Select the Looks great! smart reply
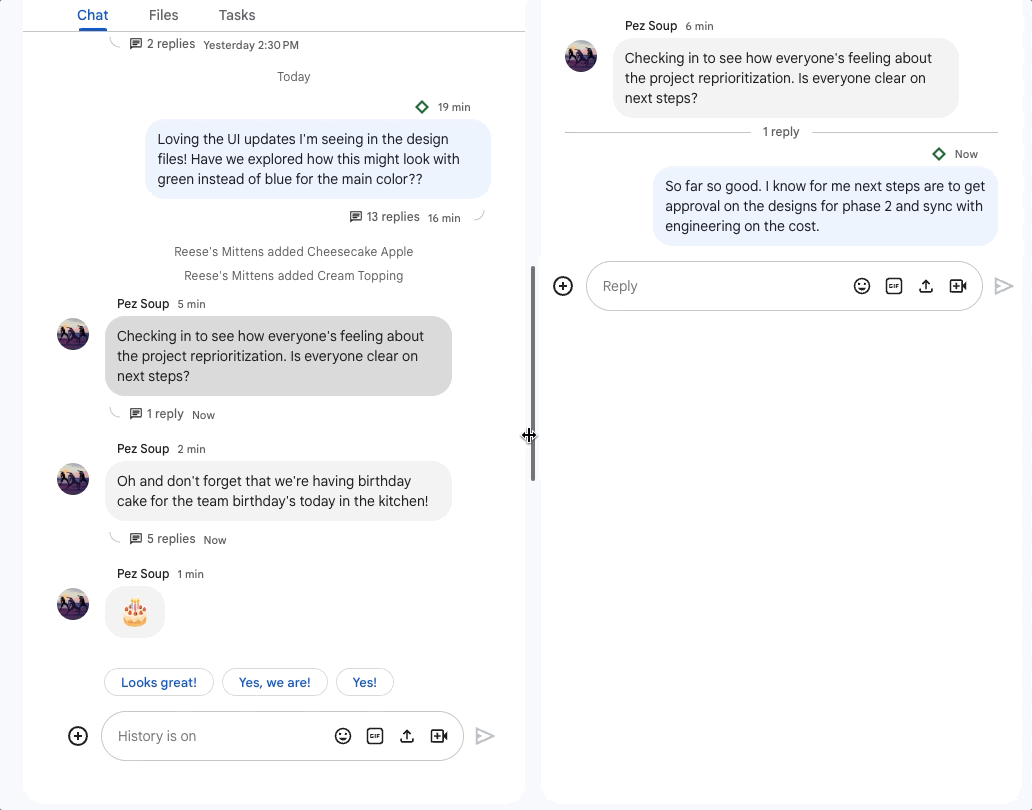This screenshot has height=810, width=1032. (159, 682)
